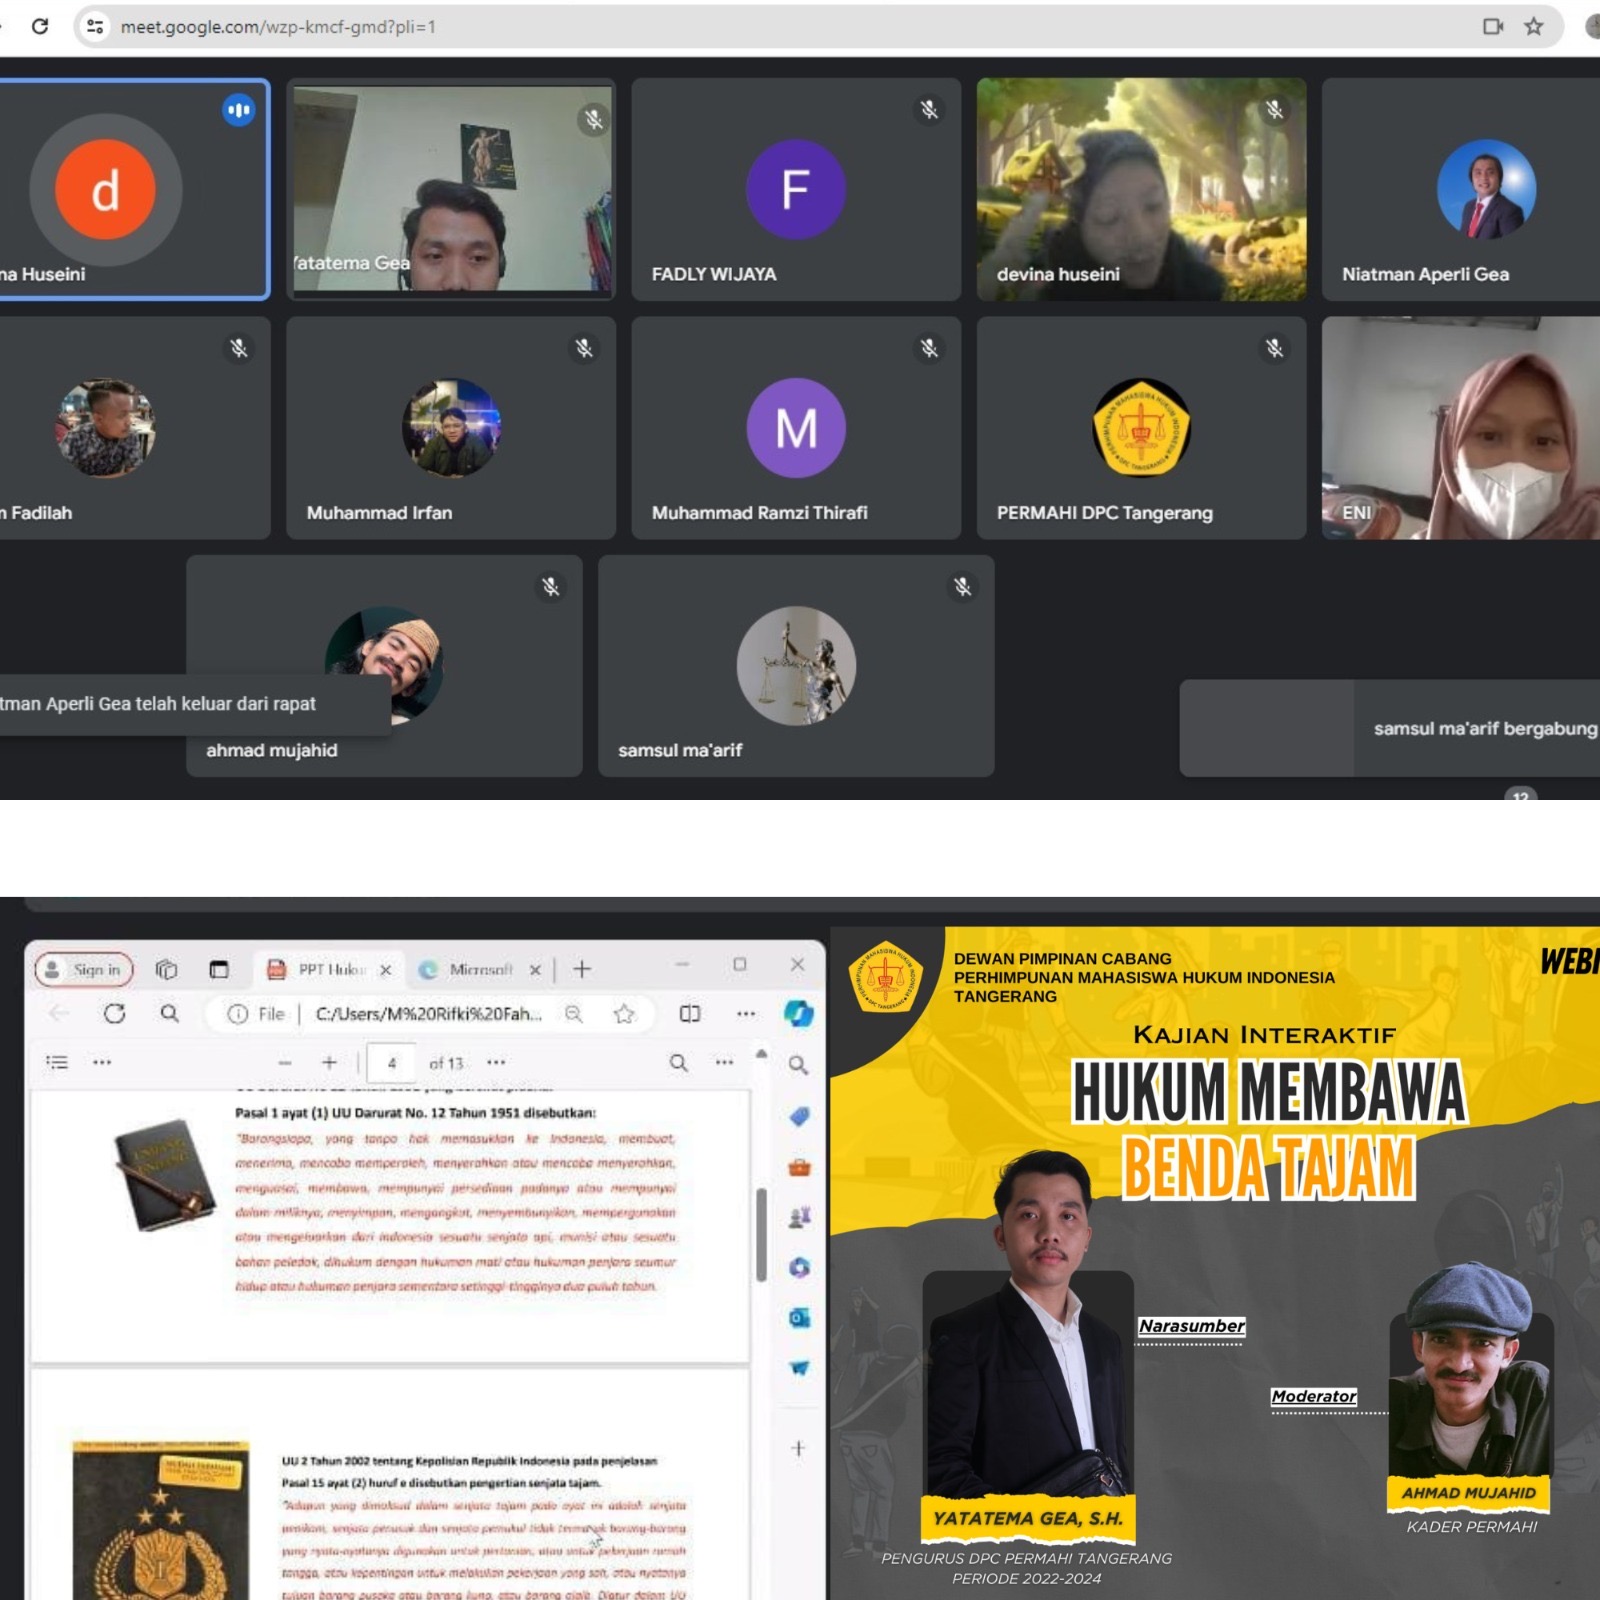Click the Copilot icon in Edge toolbar
Image resolution: width=1600 pixels, height=1600 pixels.
coord(798,1014)
